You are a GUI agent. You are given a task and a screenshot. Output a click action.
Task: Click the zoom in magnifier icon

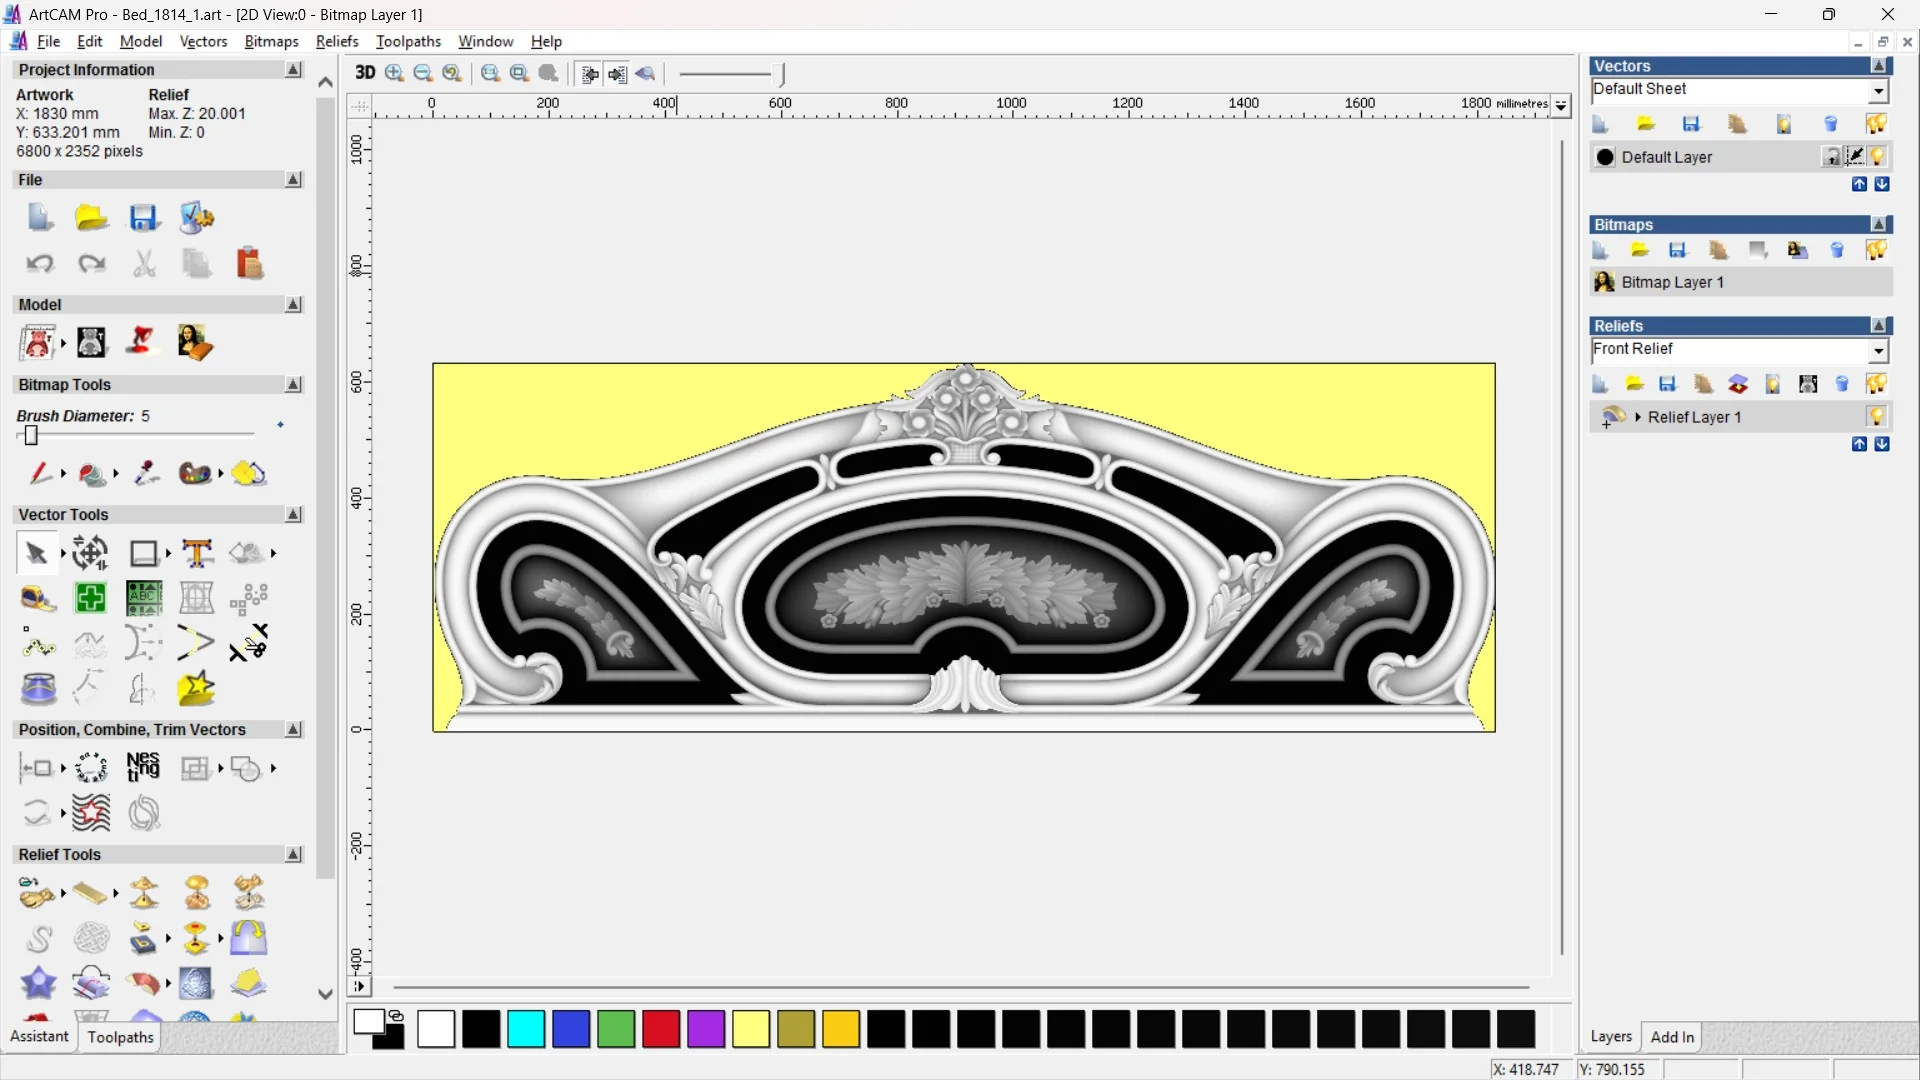[394, 73]
